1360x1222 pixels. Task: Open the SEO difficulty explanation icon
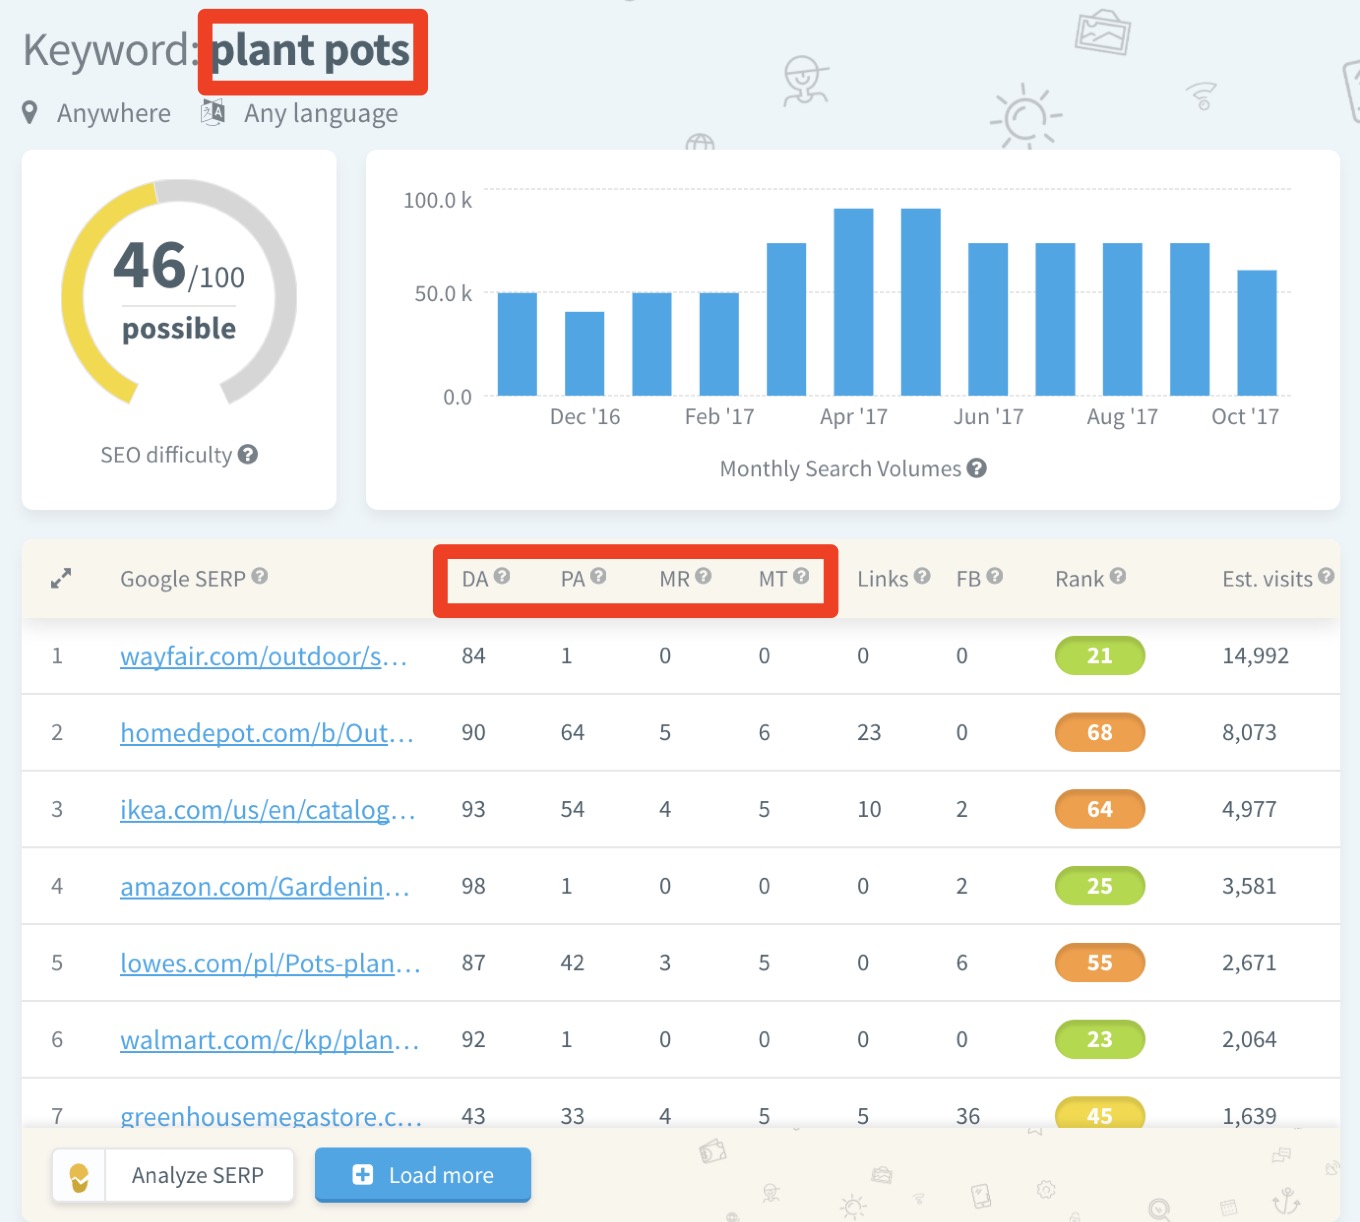point(248,454)
